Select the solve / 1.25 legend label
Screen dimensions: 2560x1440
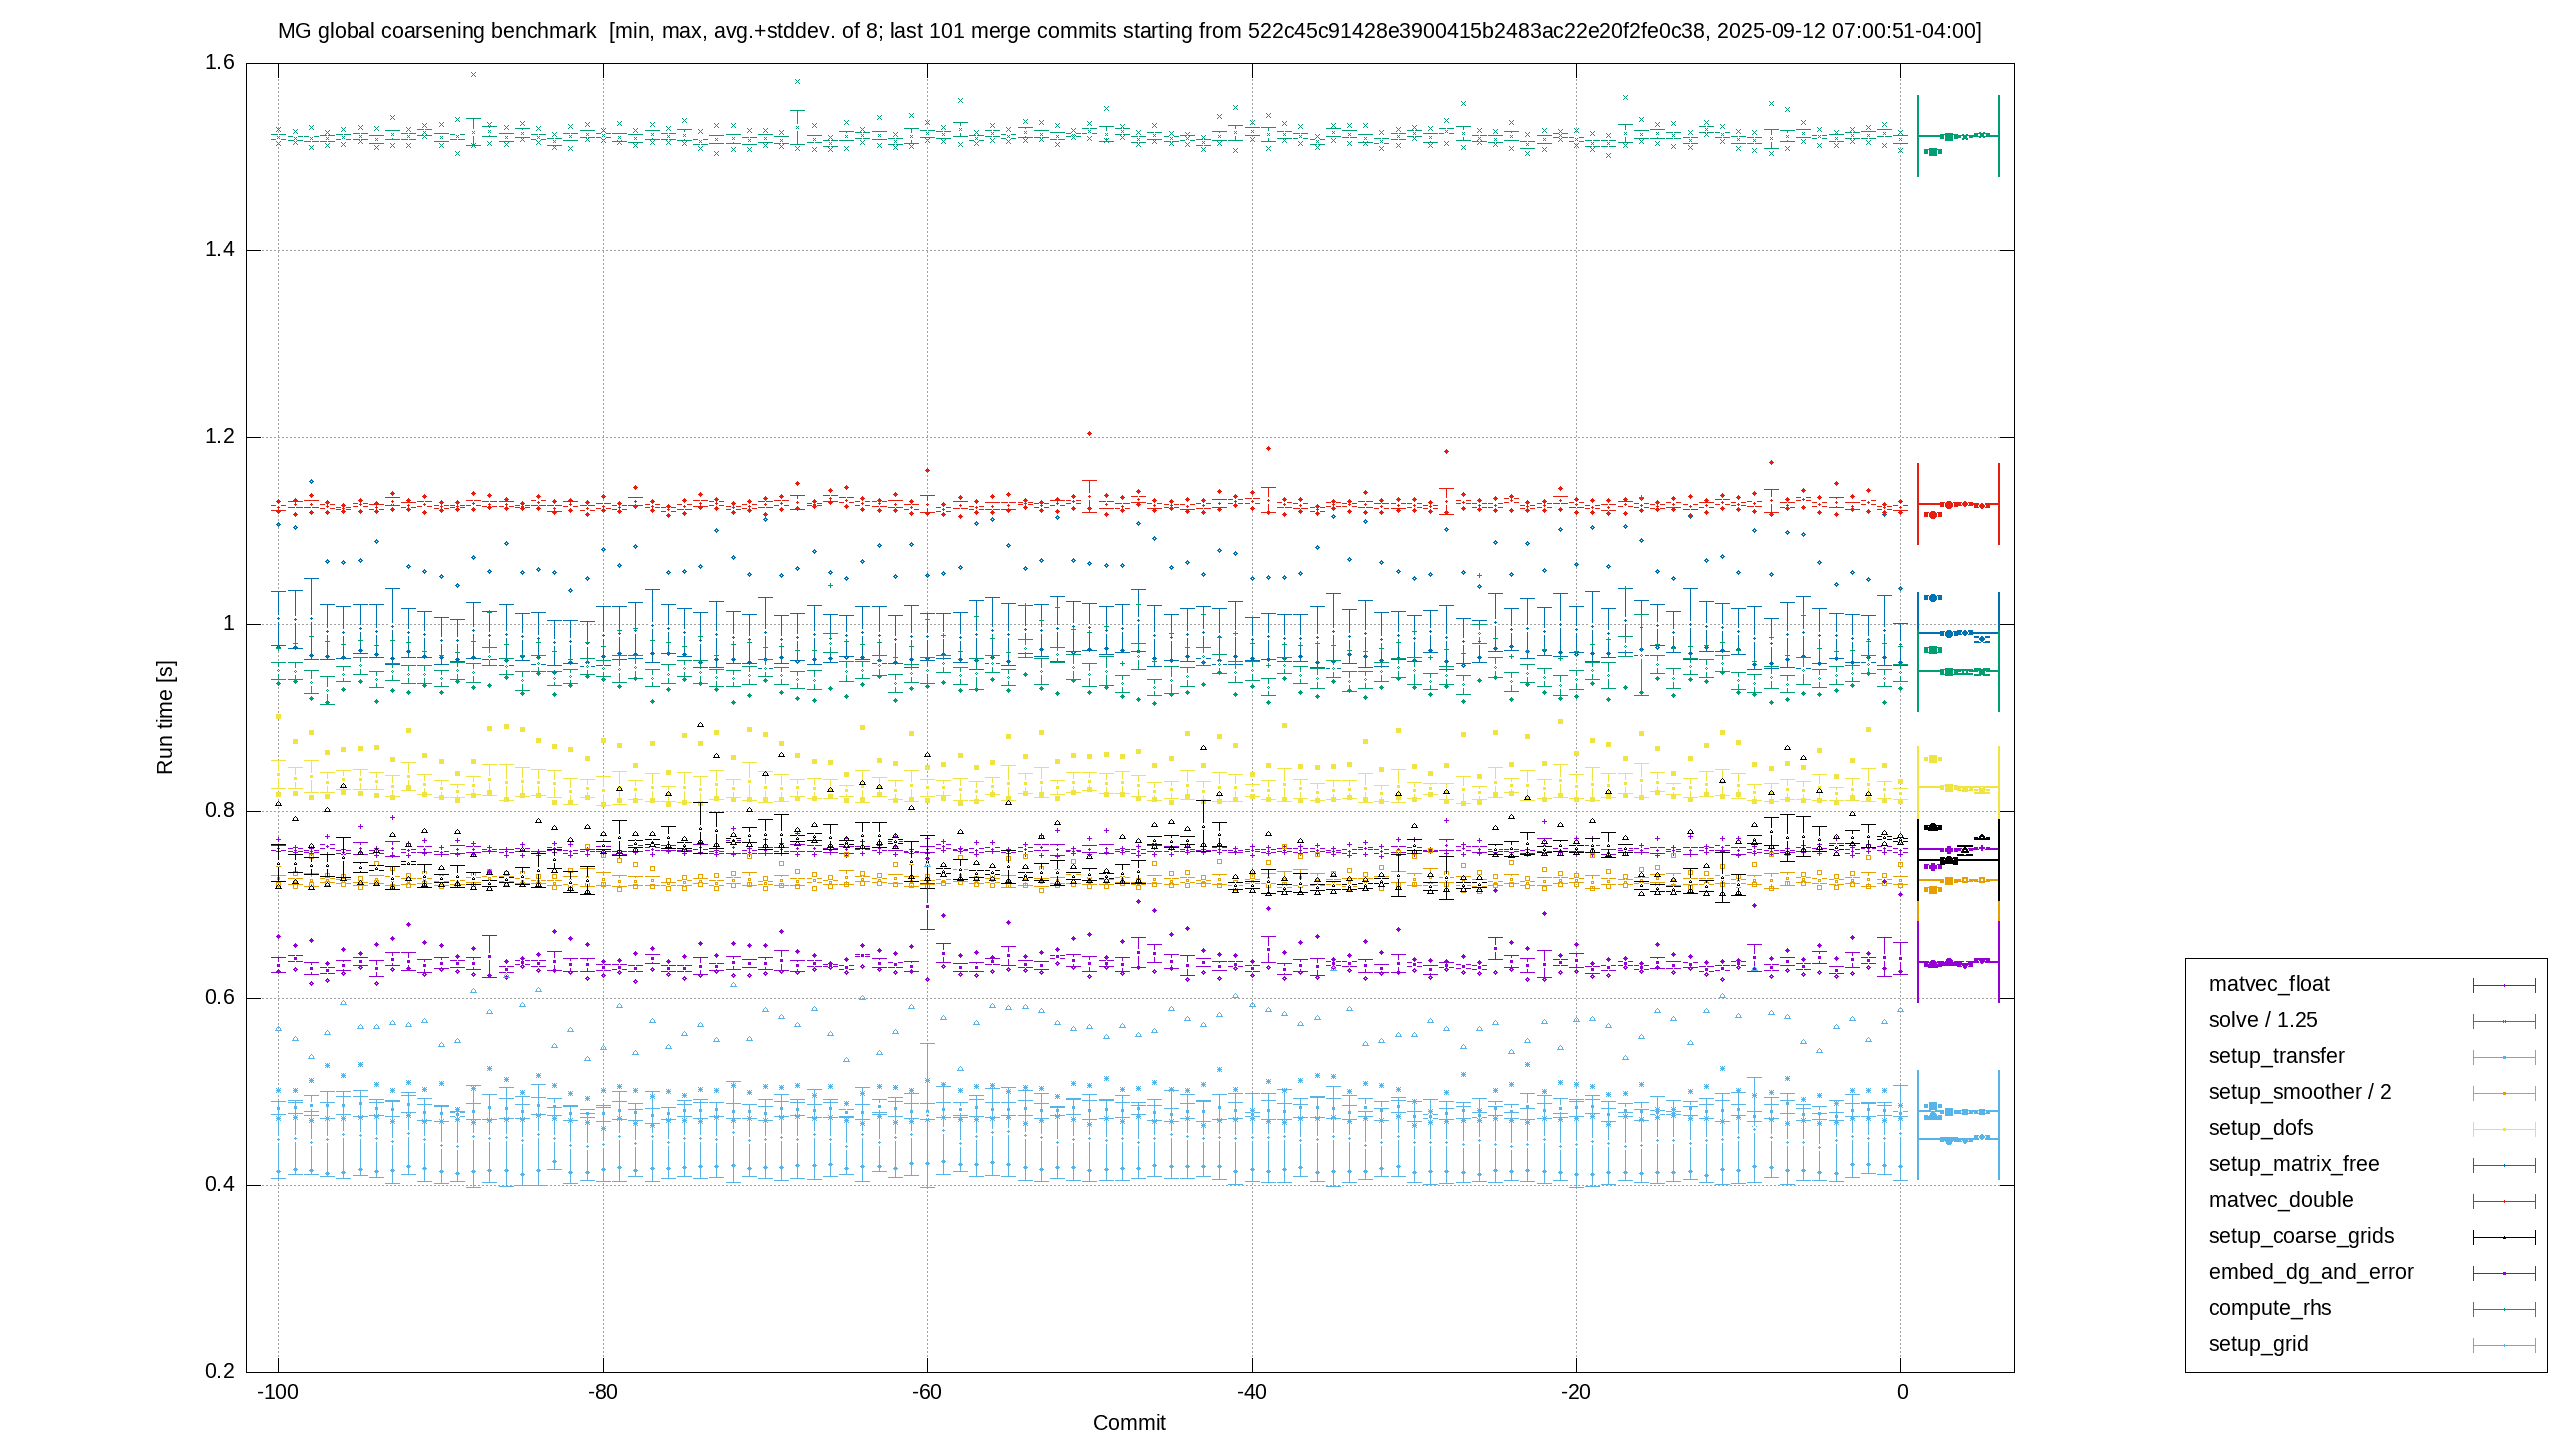pos(2263,1020)
